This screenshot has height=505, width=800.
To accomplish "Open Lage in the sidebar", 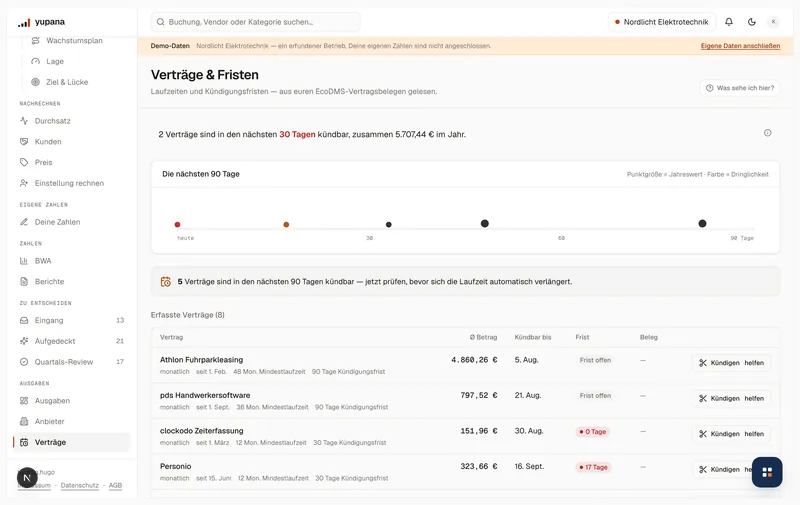I will [55, 61].
